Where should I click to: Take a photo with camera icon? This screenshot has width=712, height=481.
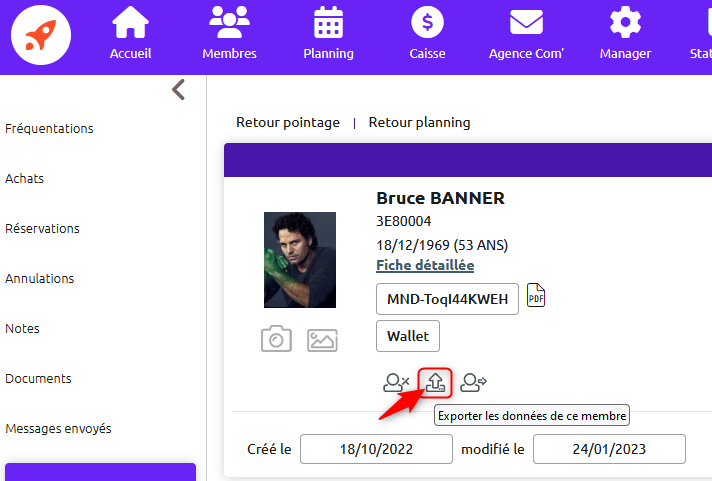[x=276, y=339]
